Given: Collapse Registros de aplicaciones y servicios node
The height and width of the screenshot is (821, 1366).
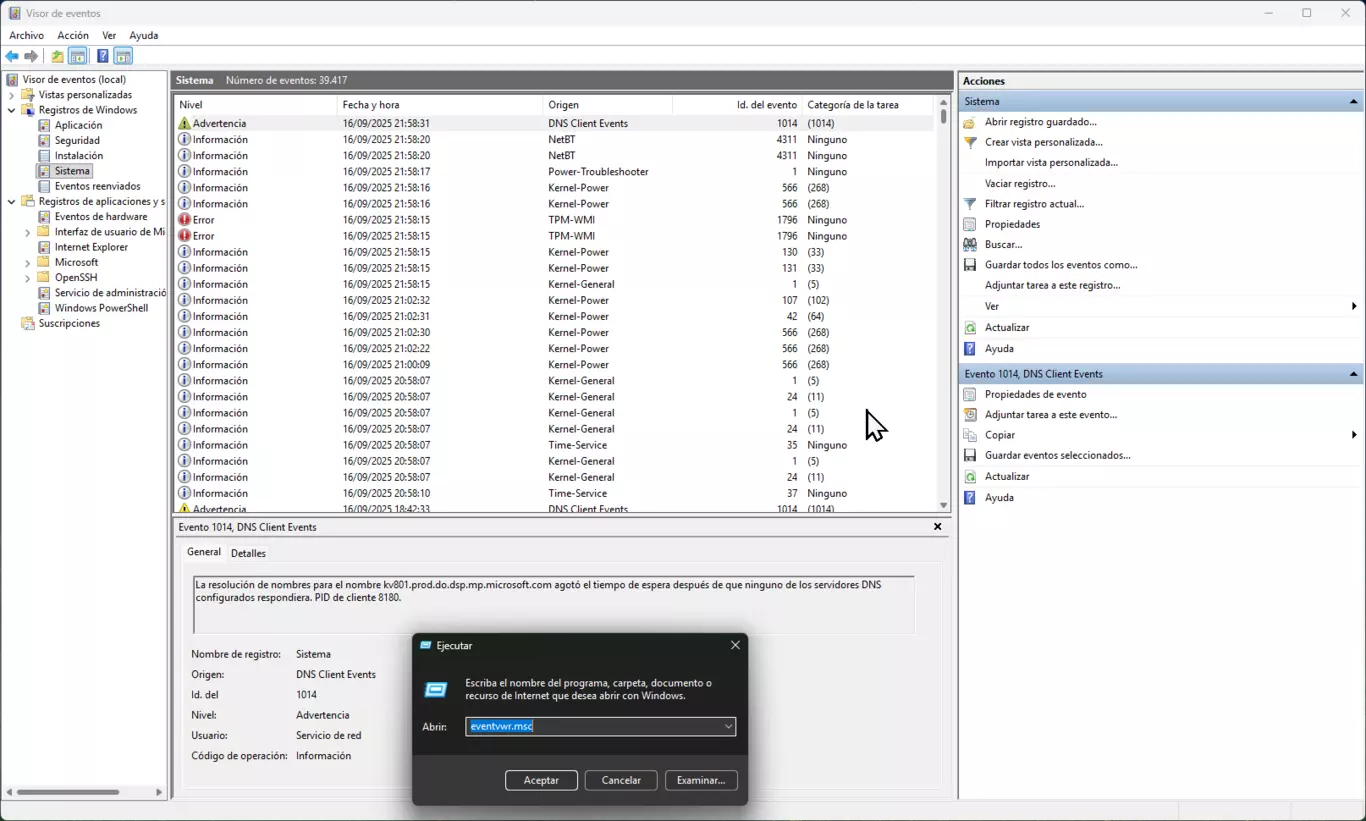Looking at the screenshot, I should 12,202.
